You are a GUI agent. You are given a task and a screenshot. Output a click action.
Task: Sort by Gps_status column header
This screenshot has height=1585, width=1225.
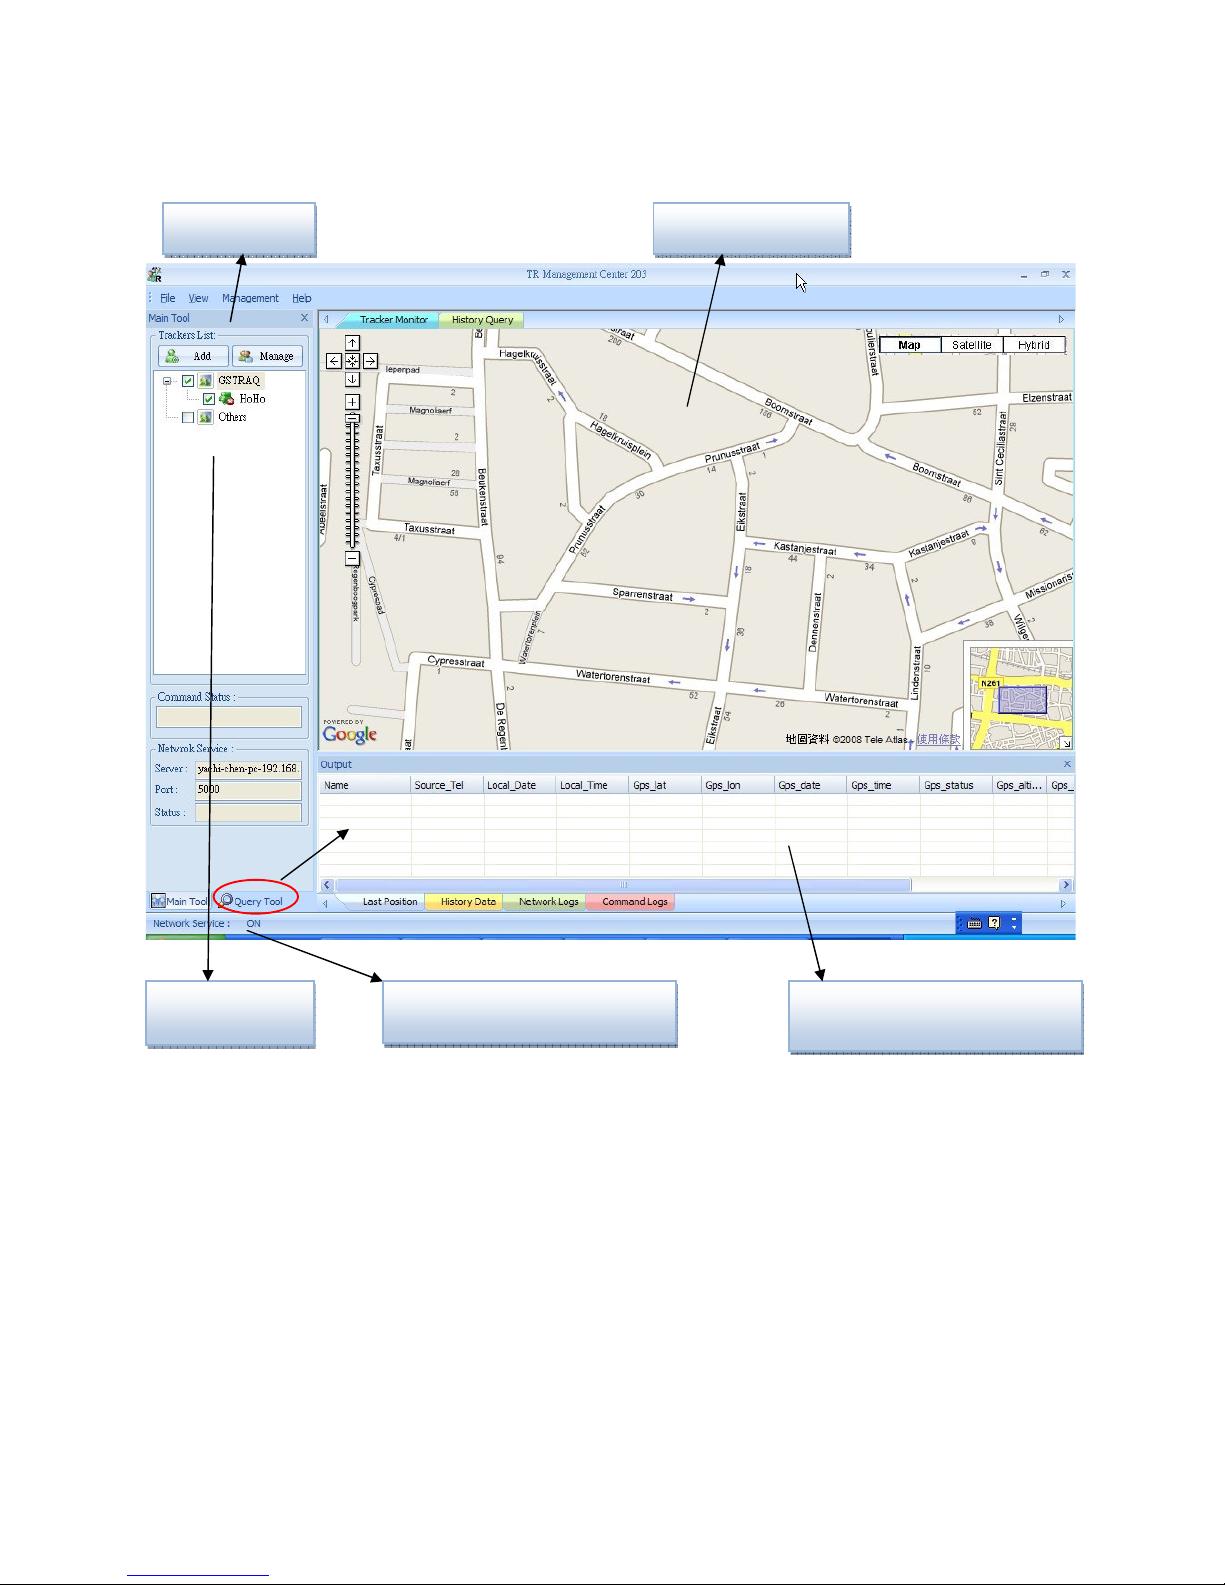pyautogui.click(x=956, y=785)
